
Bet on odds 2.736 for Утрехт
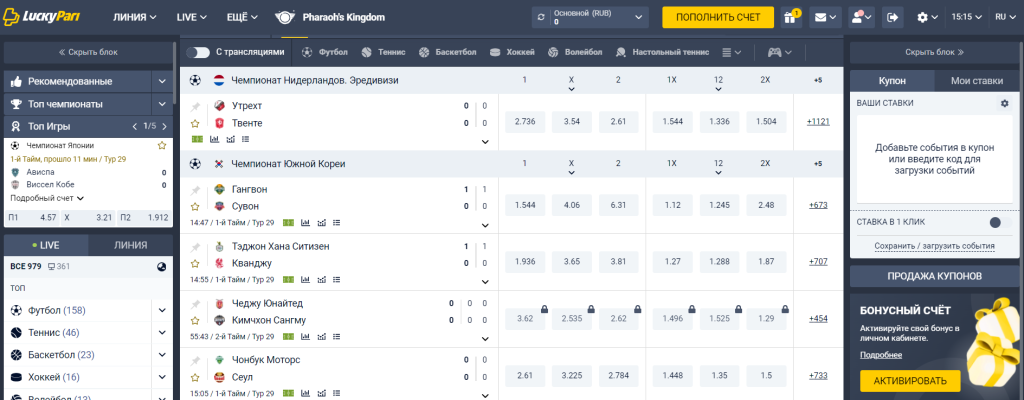[x=525, y=122]
